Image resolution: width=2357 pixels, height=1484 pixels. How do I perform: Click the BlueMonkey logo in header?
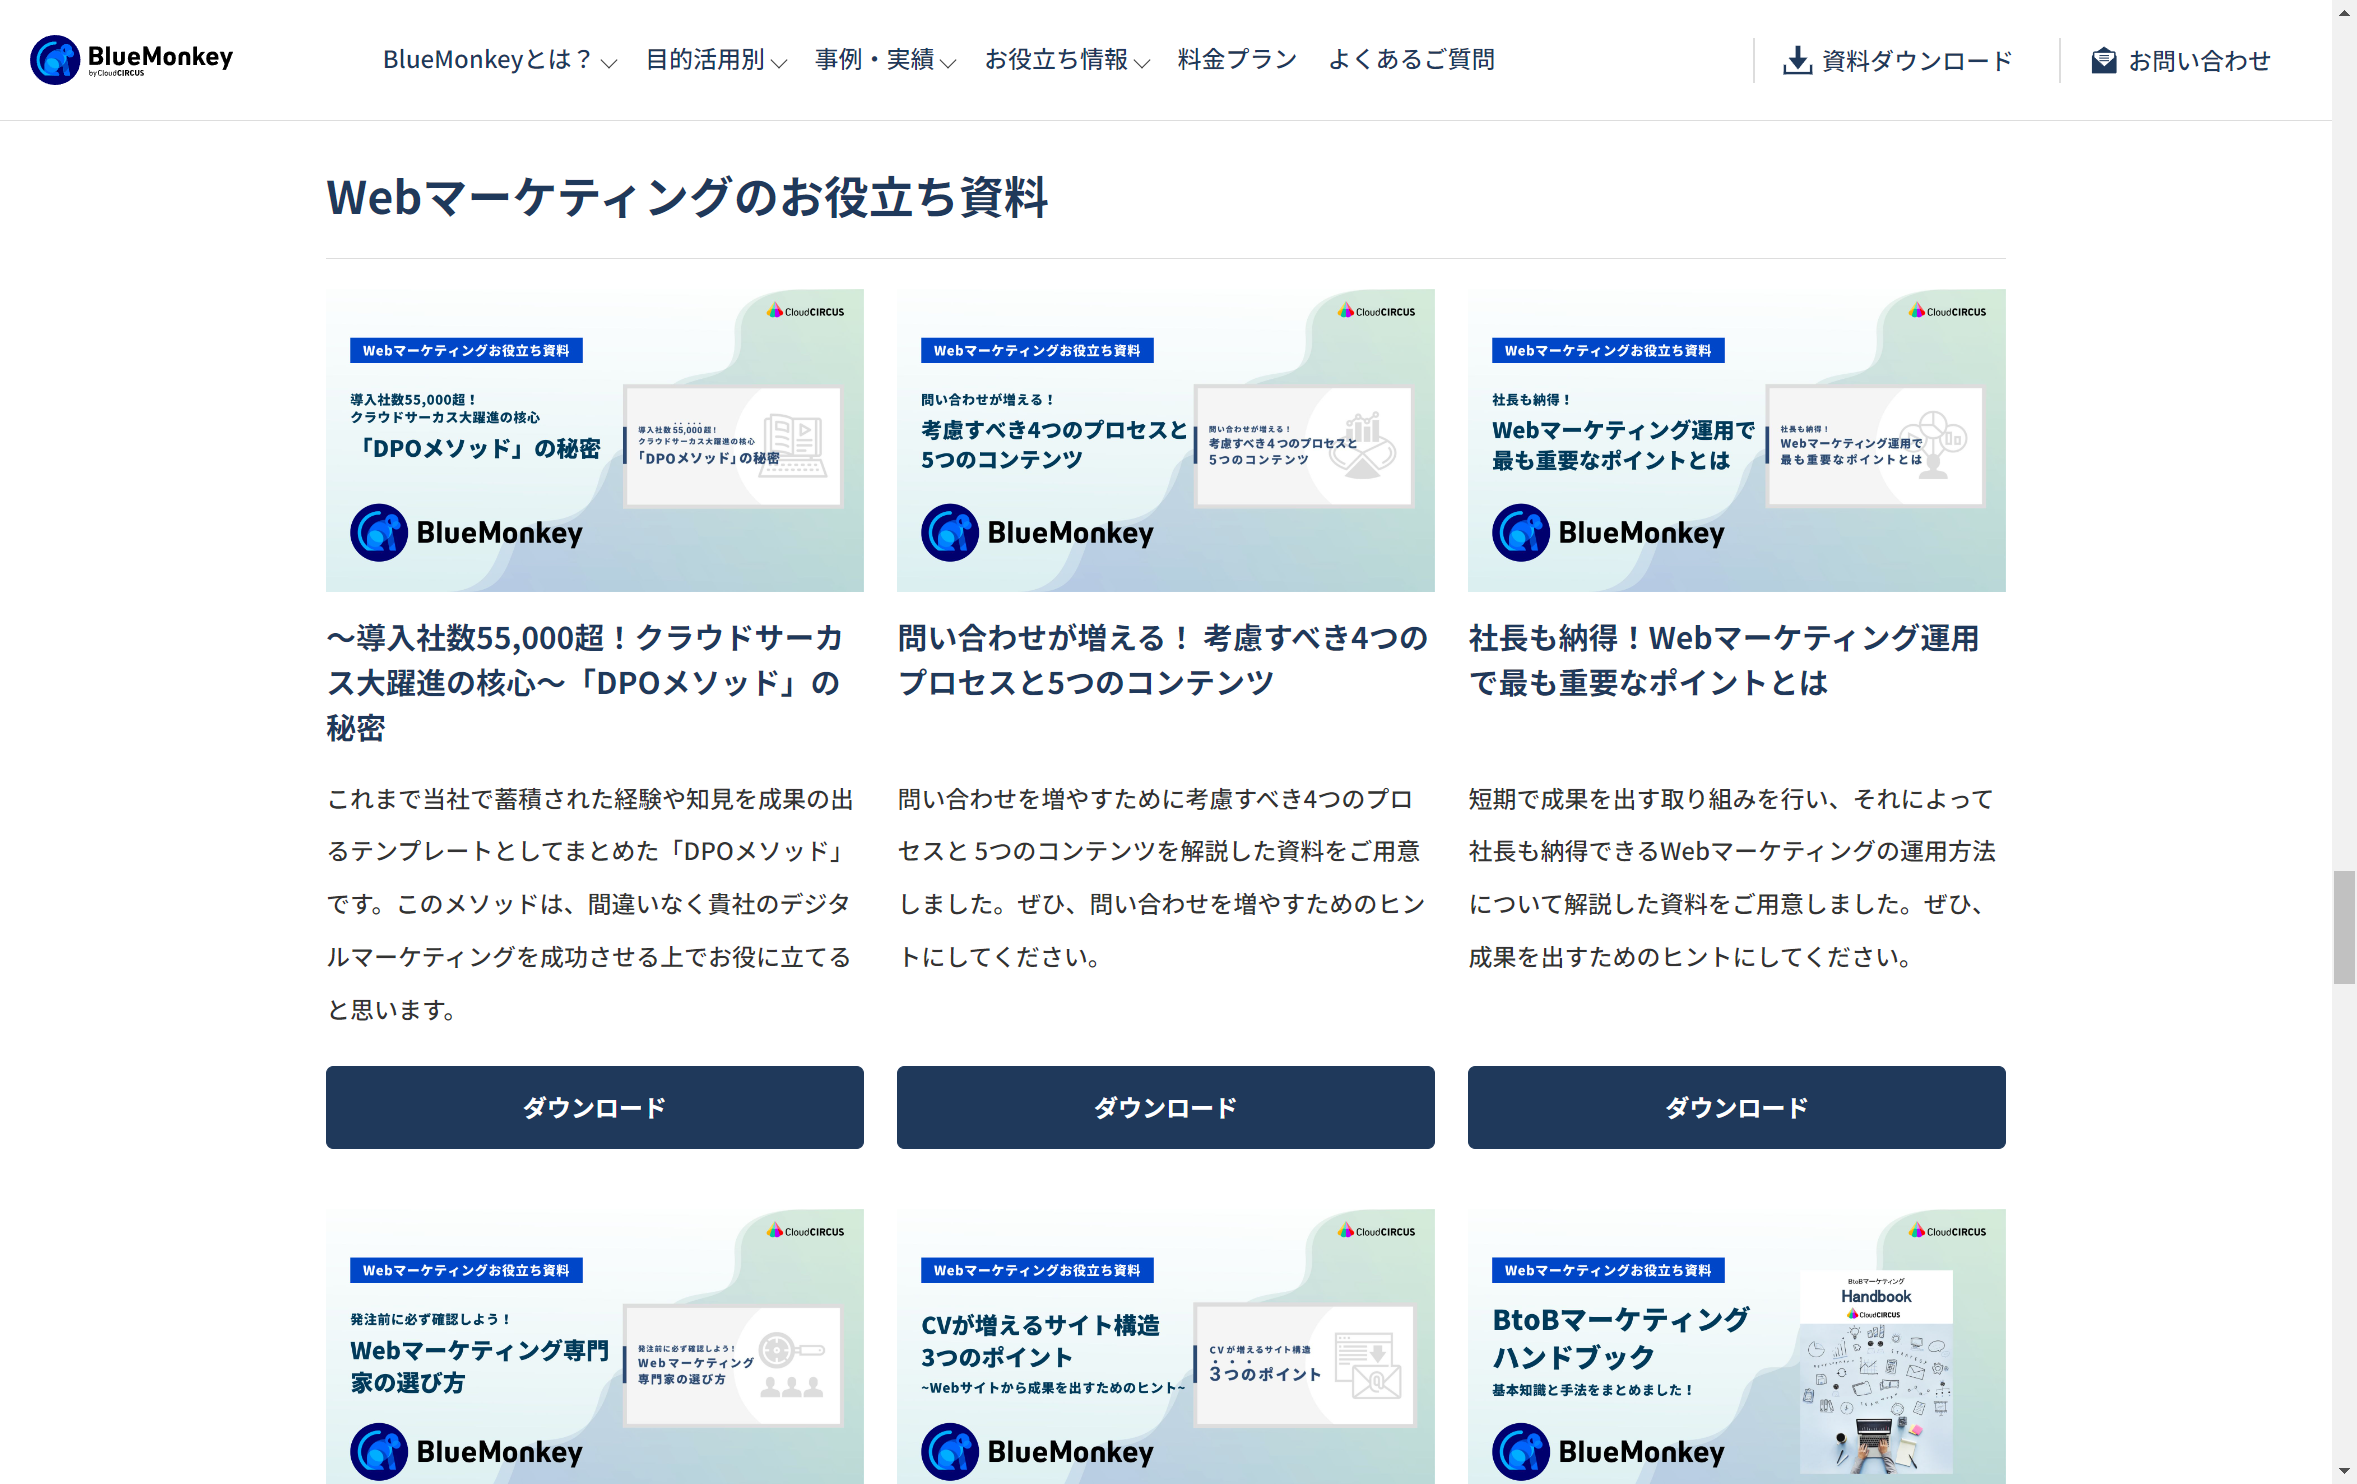coord(131,60)
